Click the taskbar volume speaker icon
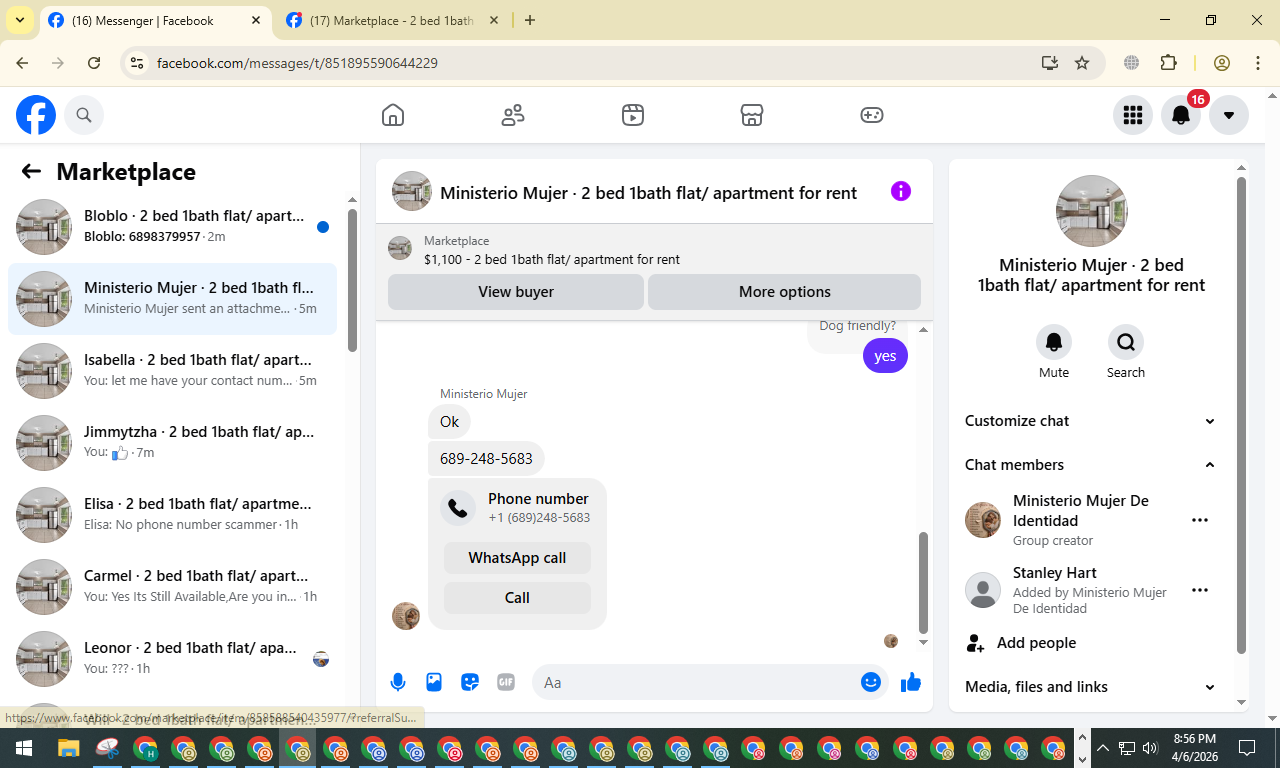Viewport: 1280px width, 768px height. (x=1149, y=748)
